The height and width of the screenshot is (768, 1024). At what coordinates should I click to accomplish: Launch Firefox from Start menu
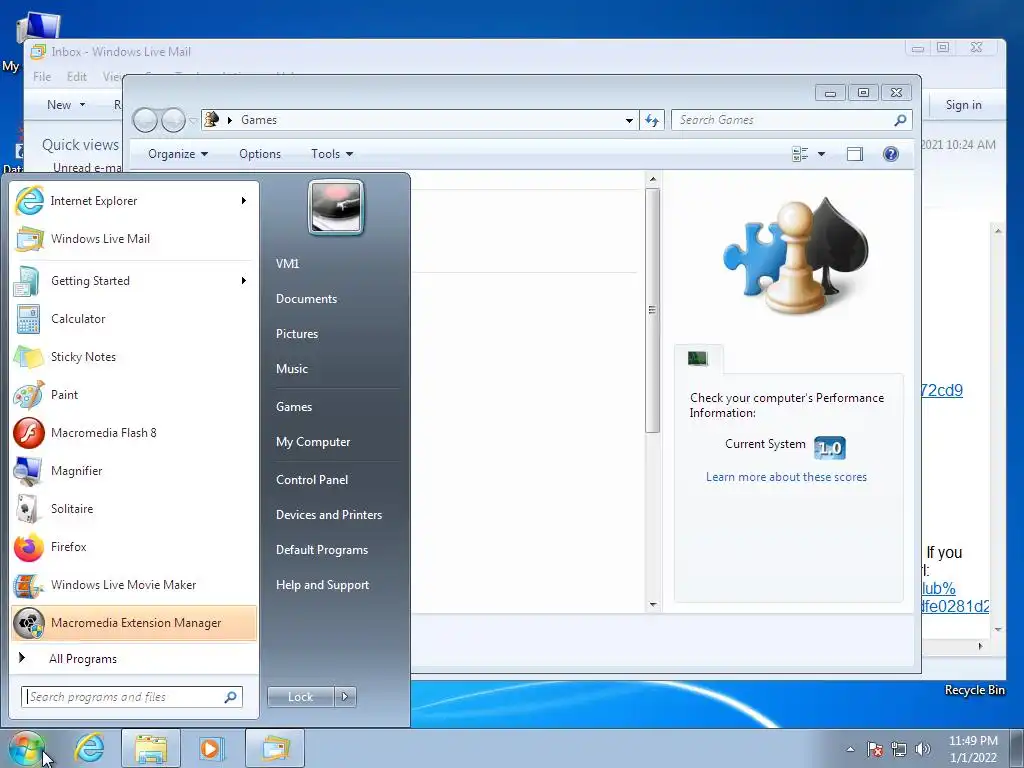point(134,547)
